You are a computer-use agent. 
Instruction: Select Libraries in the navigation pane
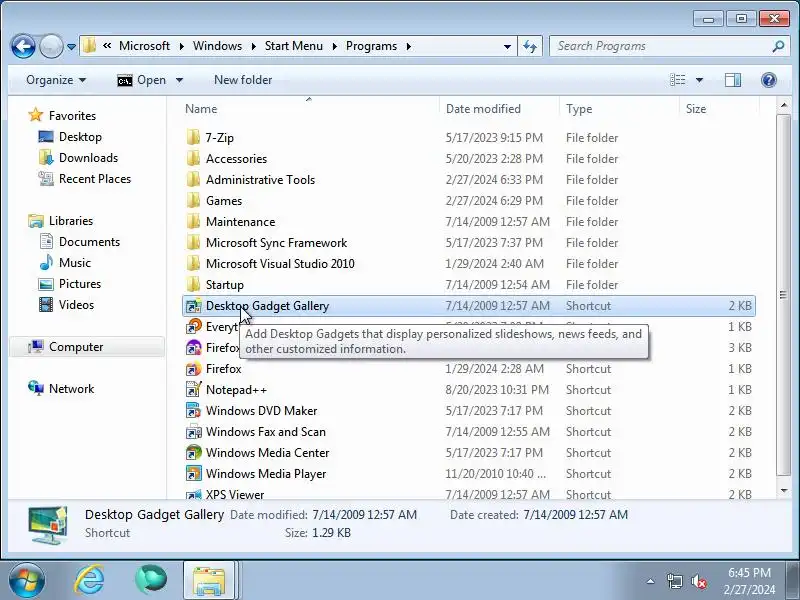tap(70, 220)
